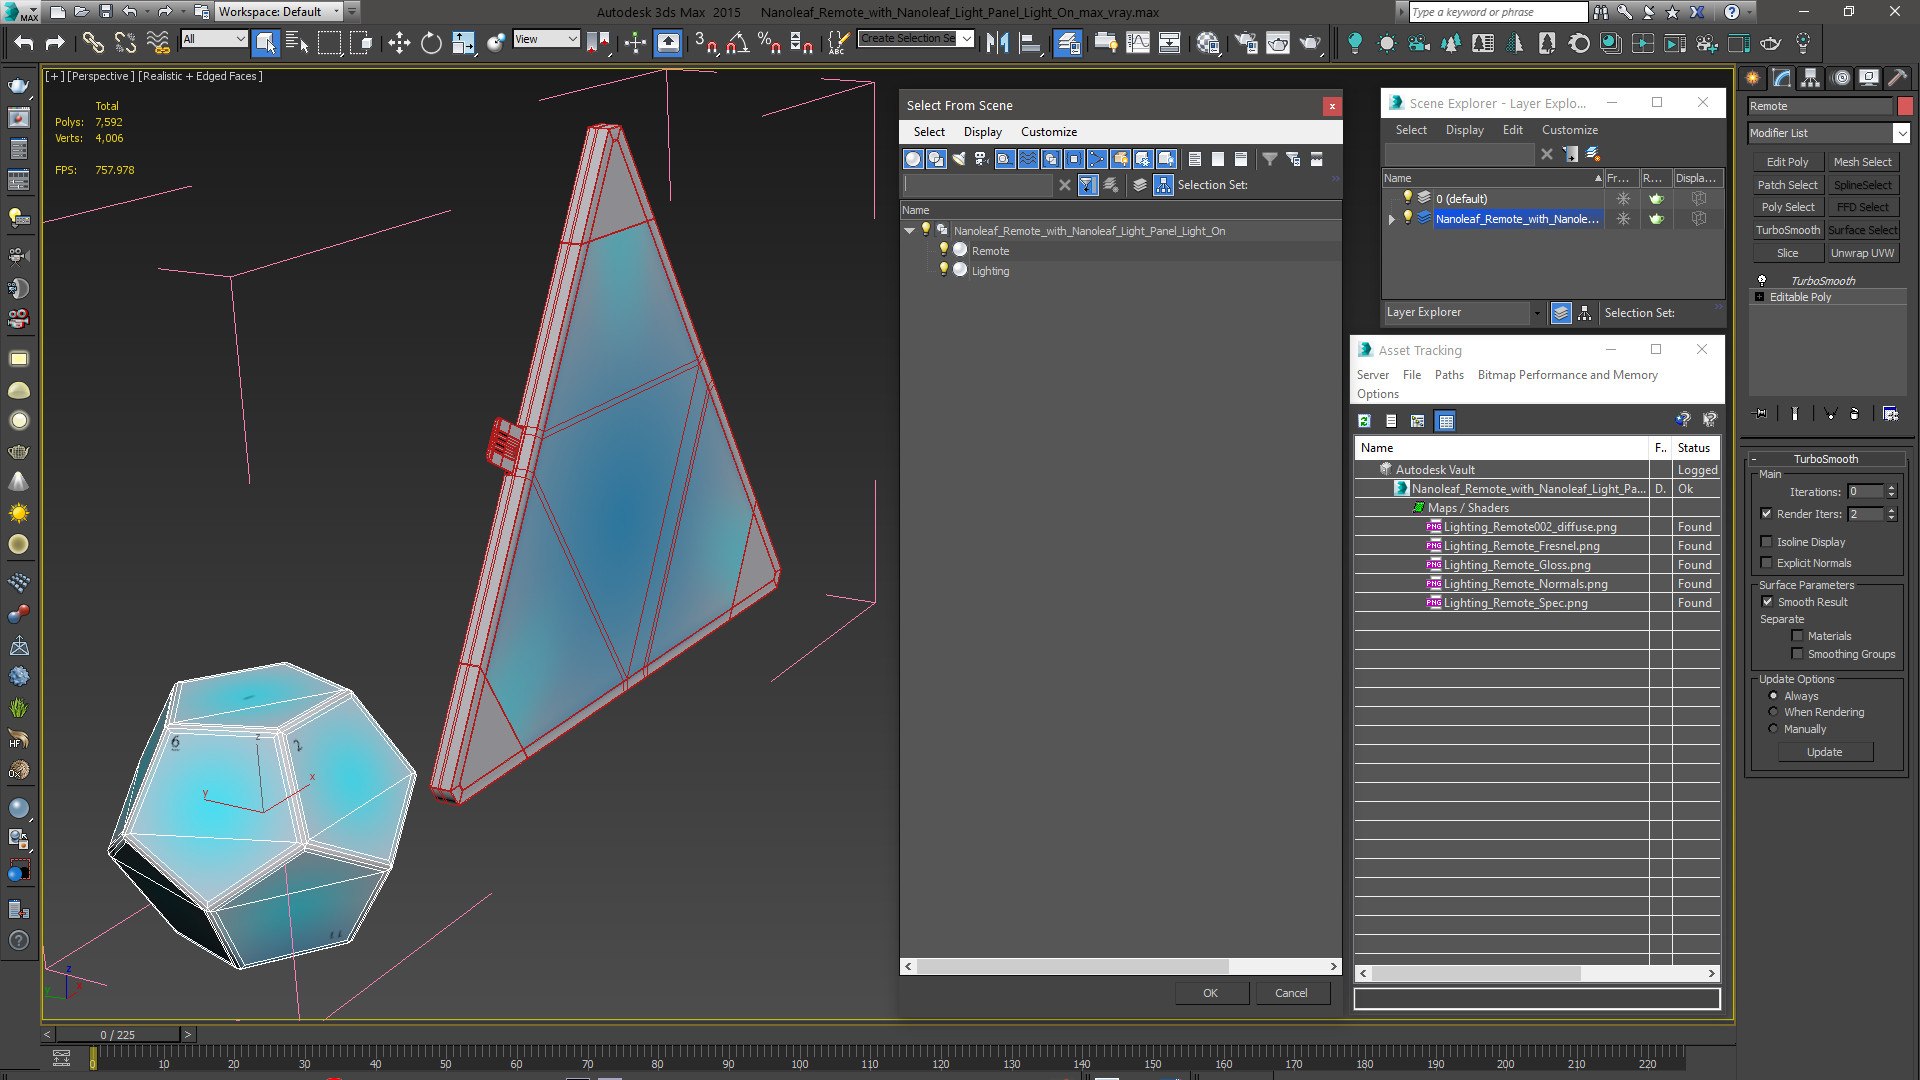The height and width of the screenshot is (1080, 1920).
Task: Click the Select and Move tool
Action: click(x=399, y=42)
